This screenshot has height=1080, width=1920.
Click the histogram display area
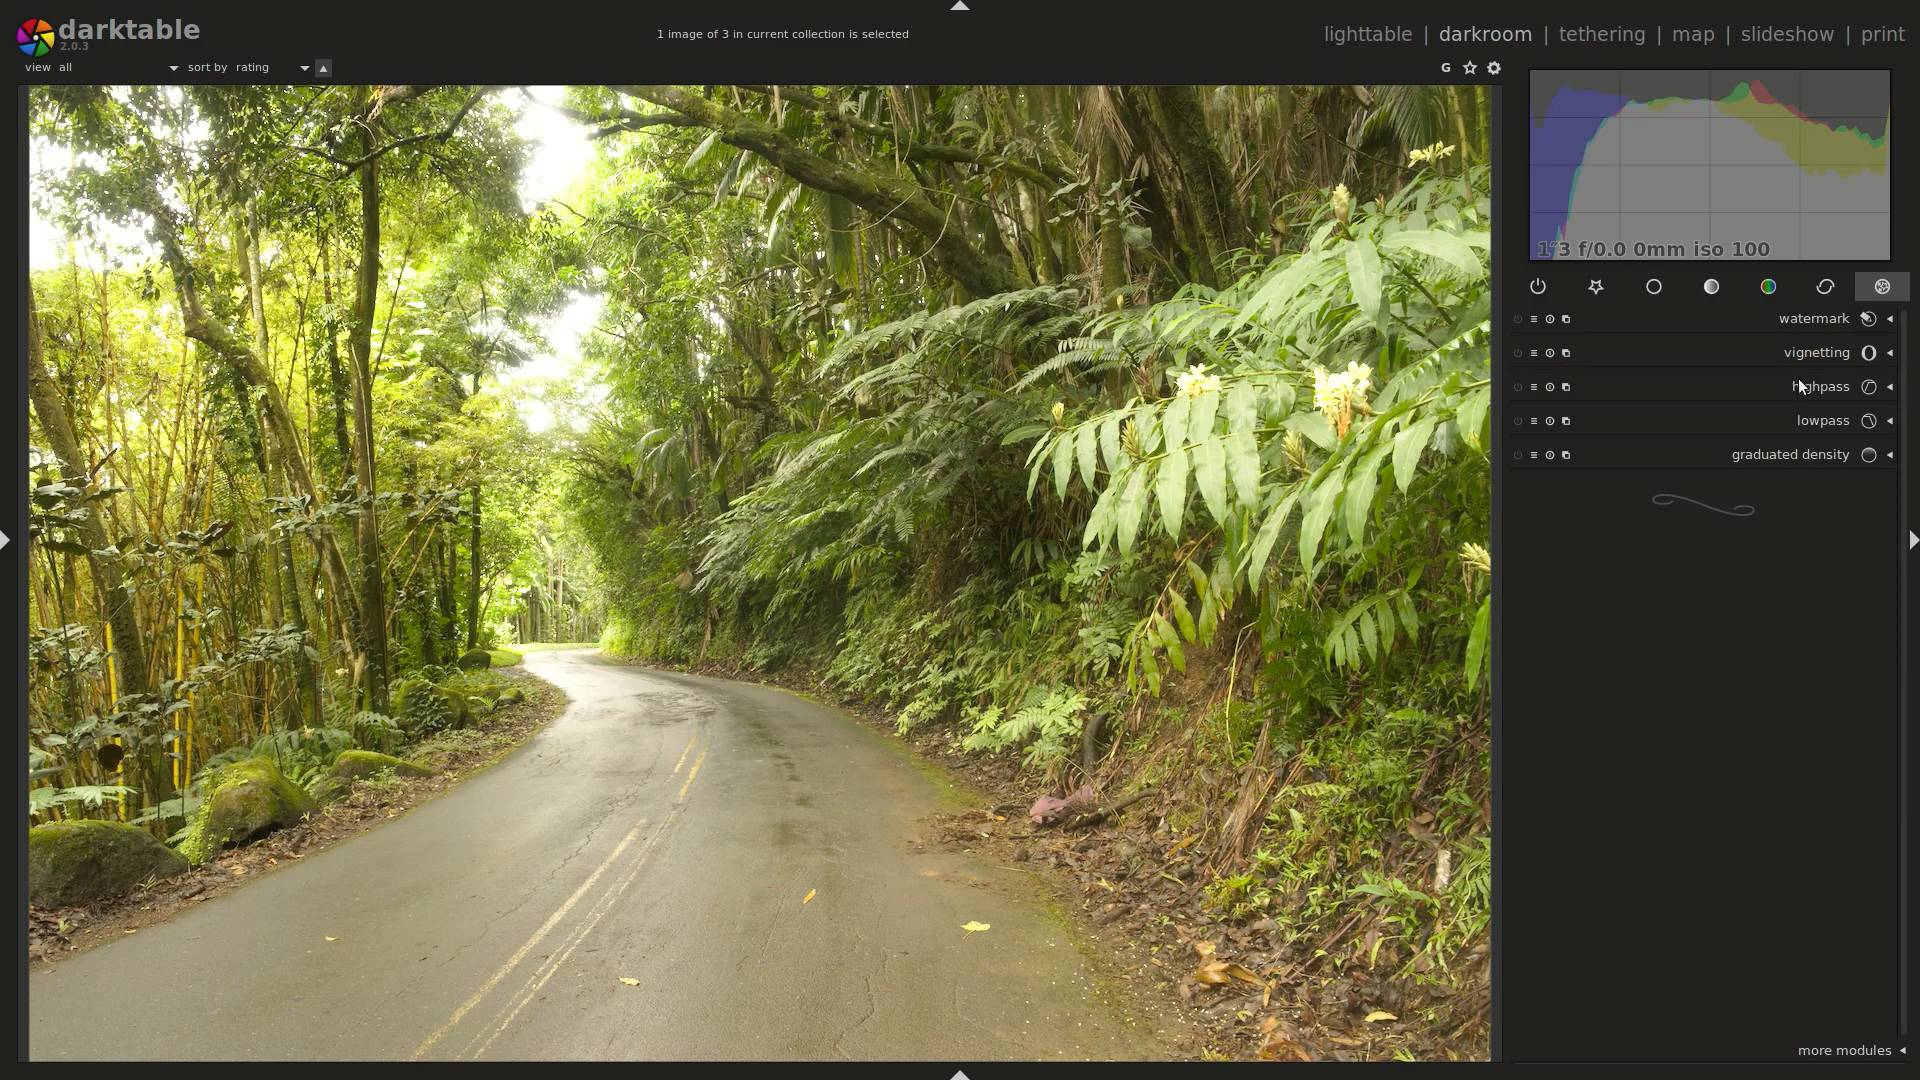(x=1709, y=165)
